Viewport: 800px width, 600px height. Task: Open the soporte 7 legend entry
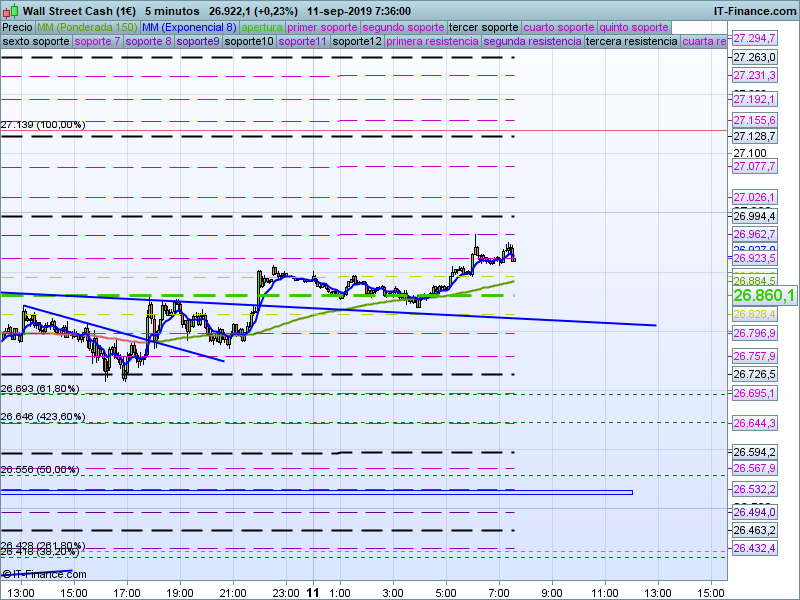[x=97, y=41]
